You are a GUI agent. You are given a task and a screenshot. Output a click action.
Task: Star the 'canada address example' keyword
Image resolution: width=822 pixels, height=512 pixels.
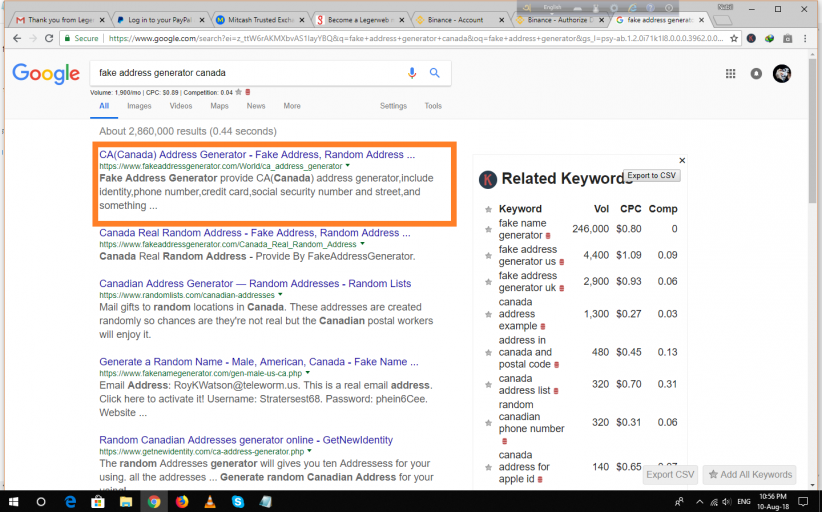[488, 314]
